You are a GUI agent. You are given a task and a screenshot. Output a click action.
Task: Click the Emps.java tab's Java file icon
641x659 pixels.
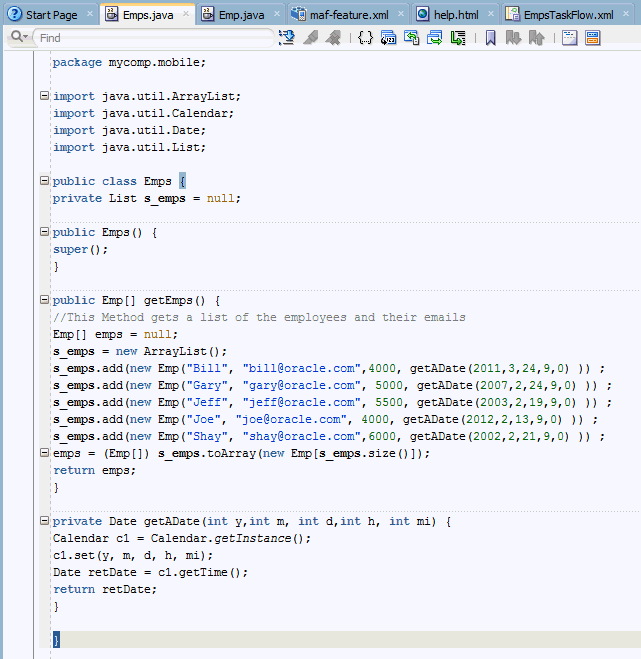(111, 14)
